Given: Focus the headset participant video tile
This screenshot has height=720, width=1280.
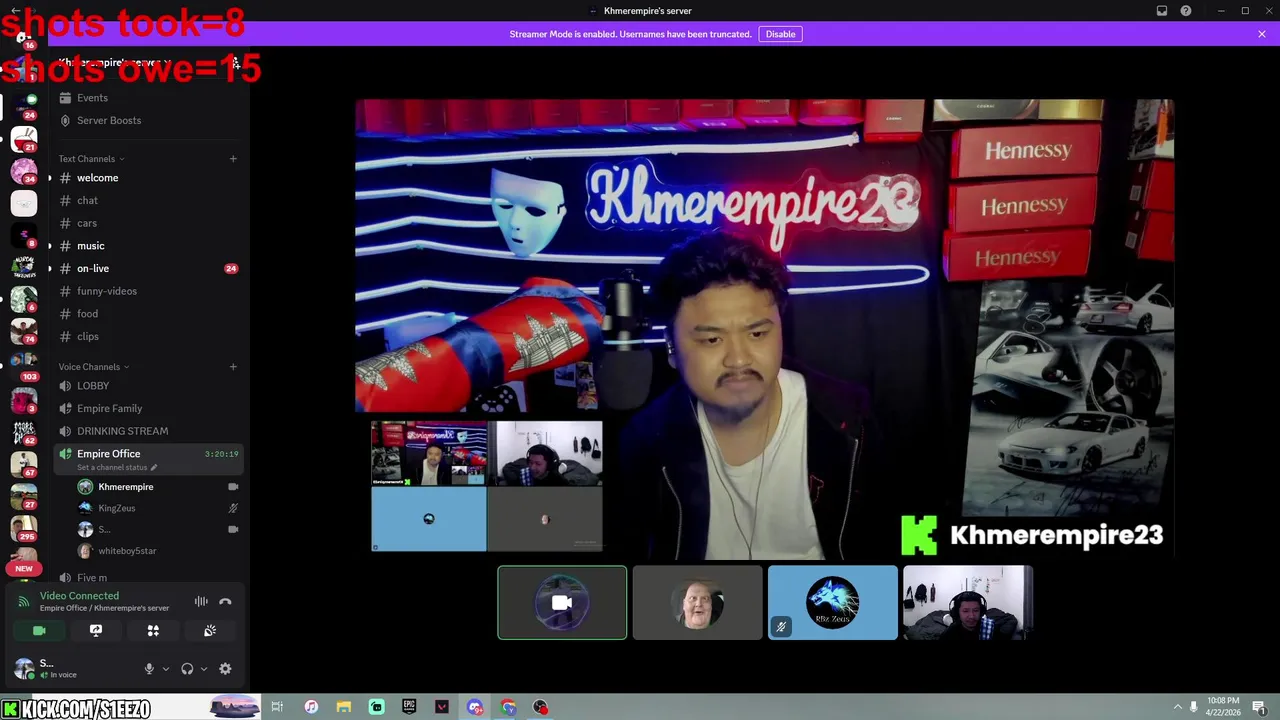Looking at the screenshot, I should pos(968,602).
